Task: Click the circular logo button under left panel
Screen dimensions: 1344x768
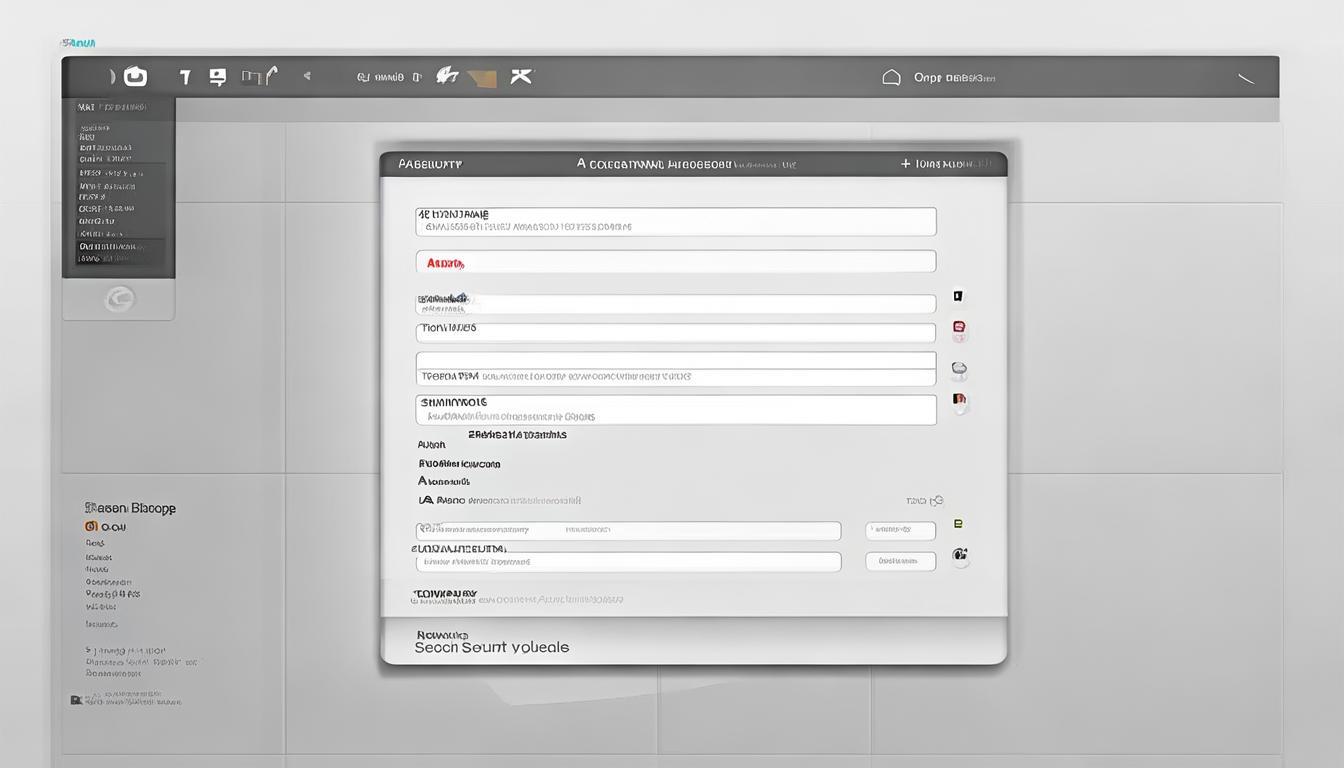Action: (119, 298)
